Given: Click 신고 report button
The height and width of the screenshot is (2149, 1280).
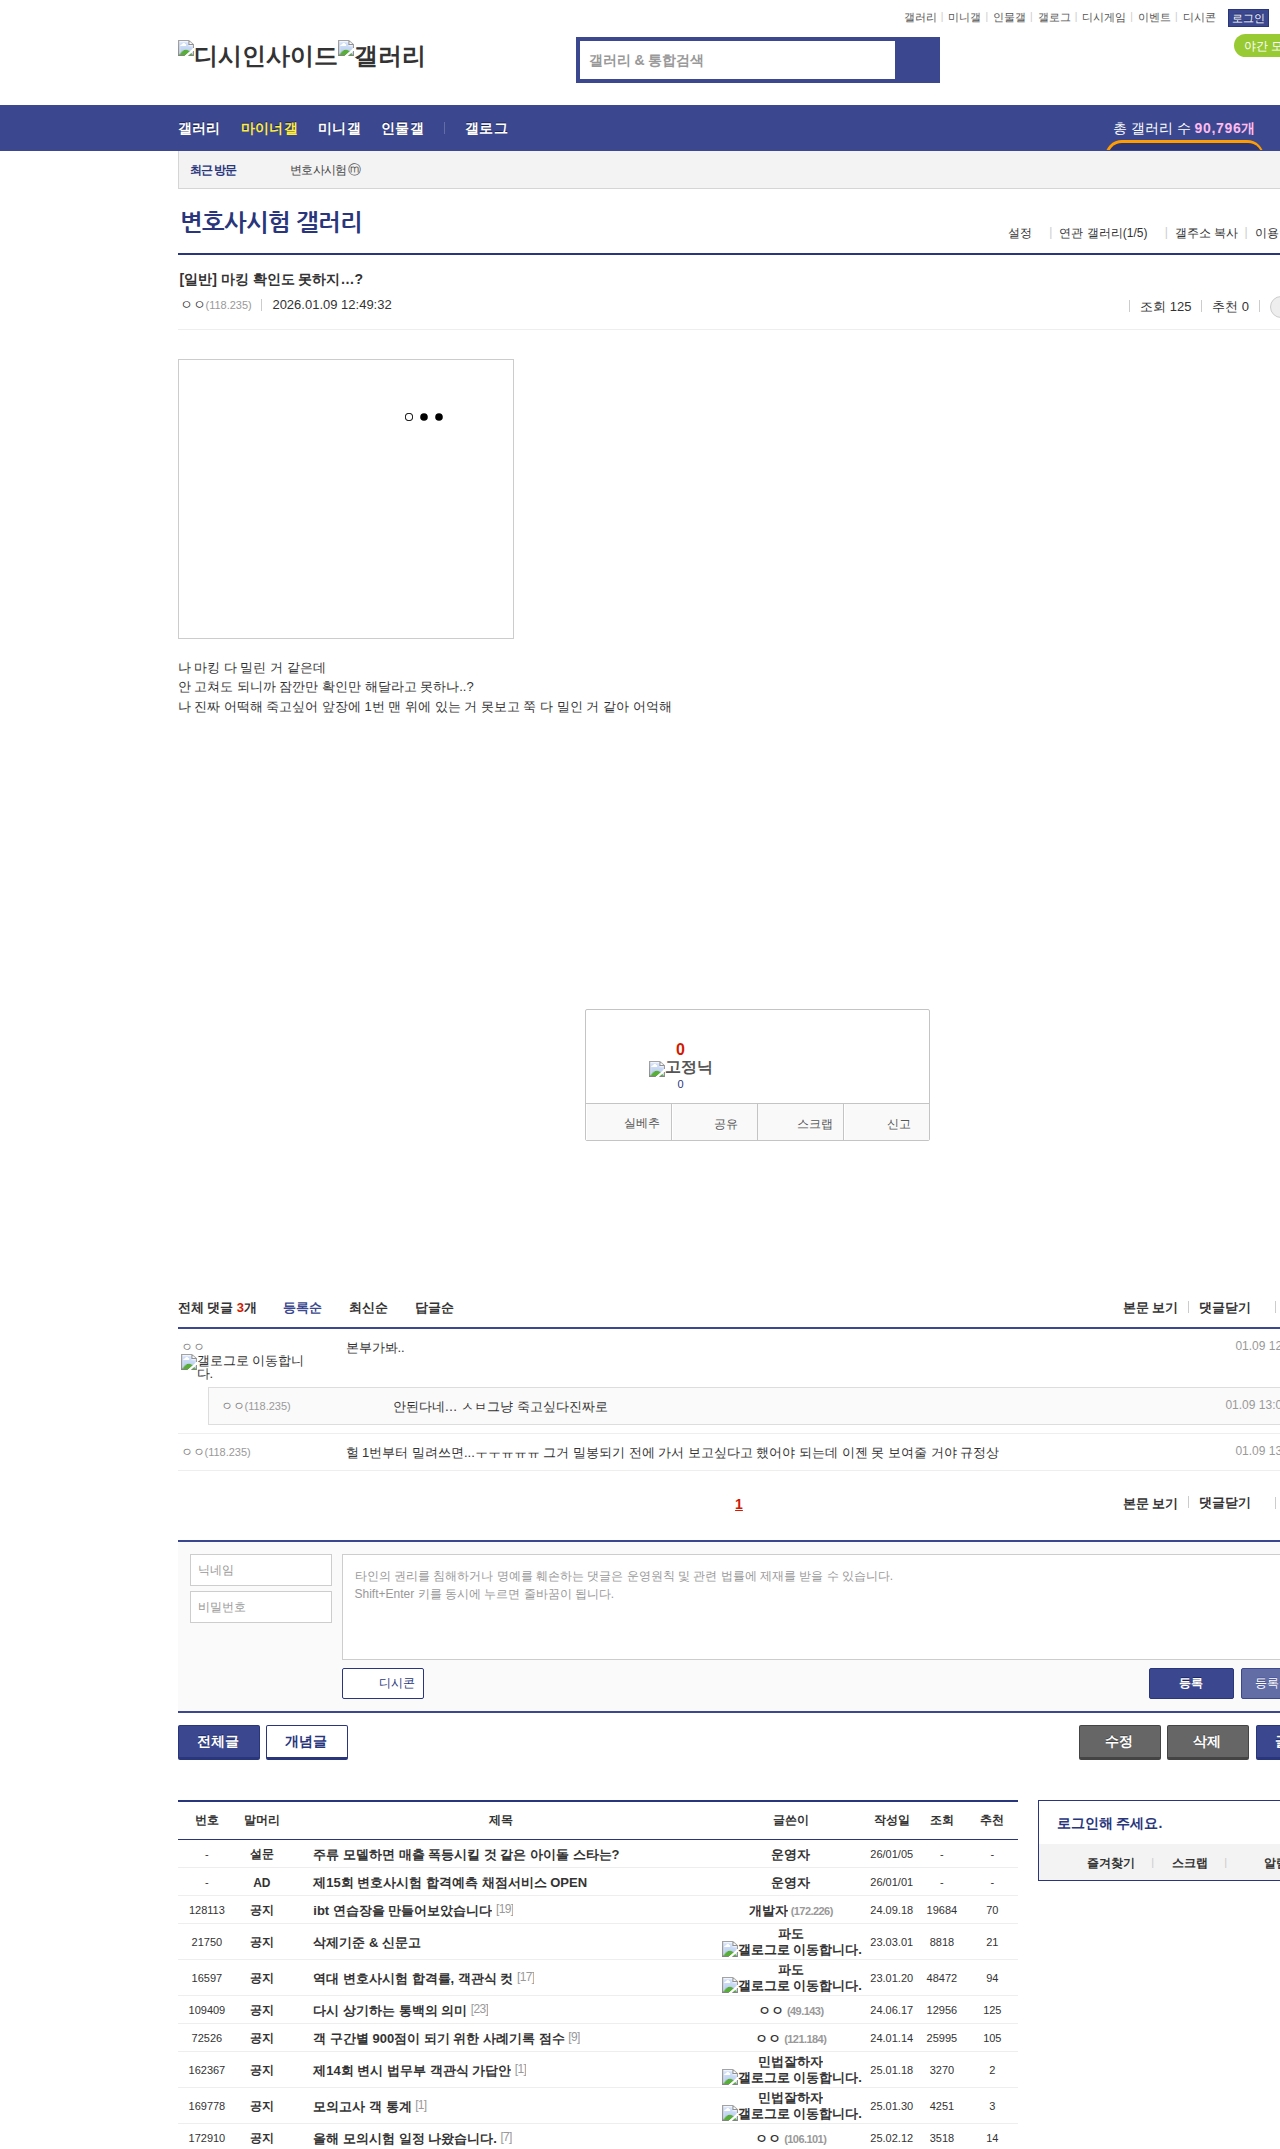Looking at the screenshot, I should (887, 1123).
